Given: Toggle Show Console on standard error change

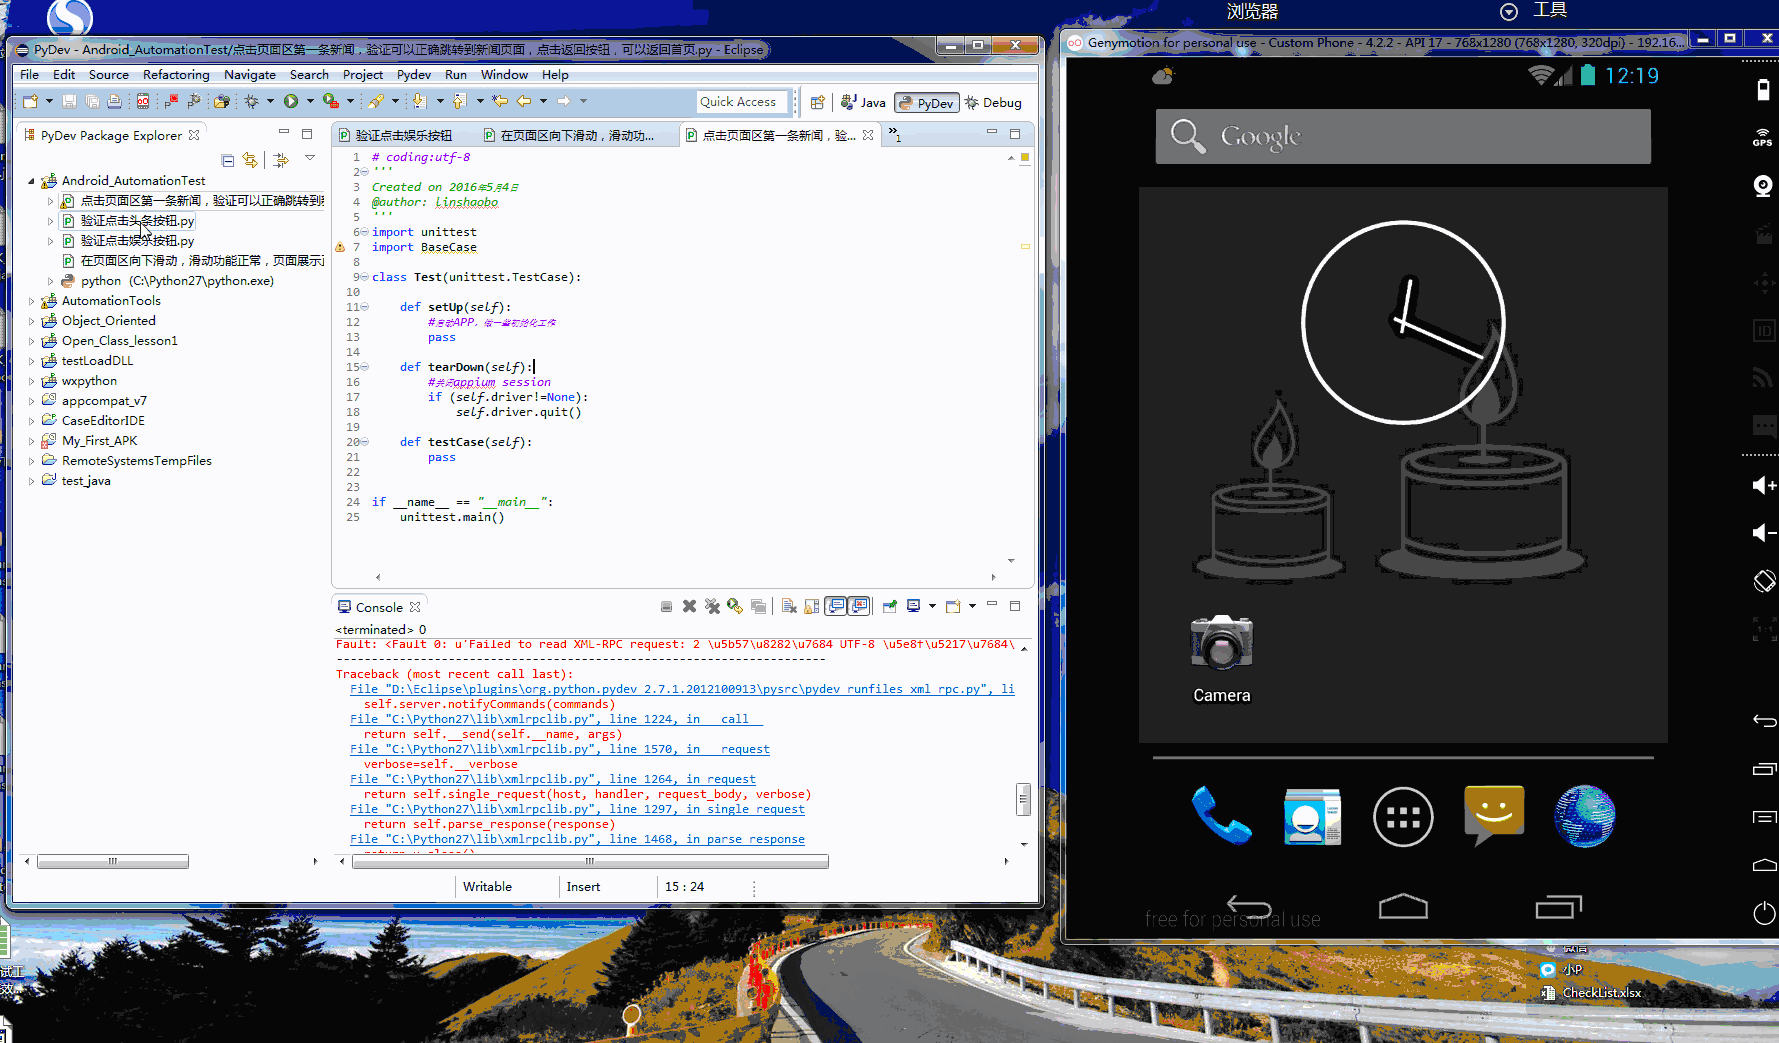Looking at the screenshot, I should [x=859, y=606].
